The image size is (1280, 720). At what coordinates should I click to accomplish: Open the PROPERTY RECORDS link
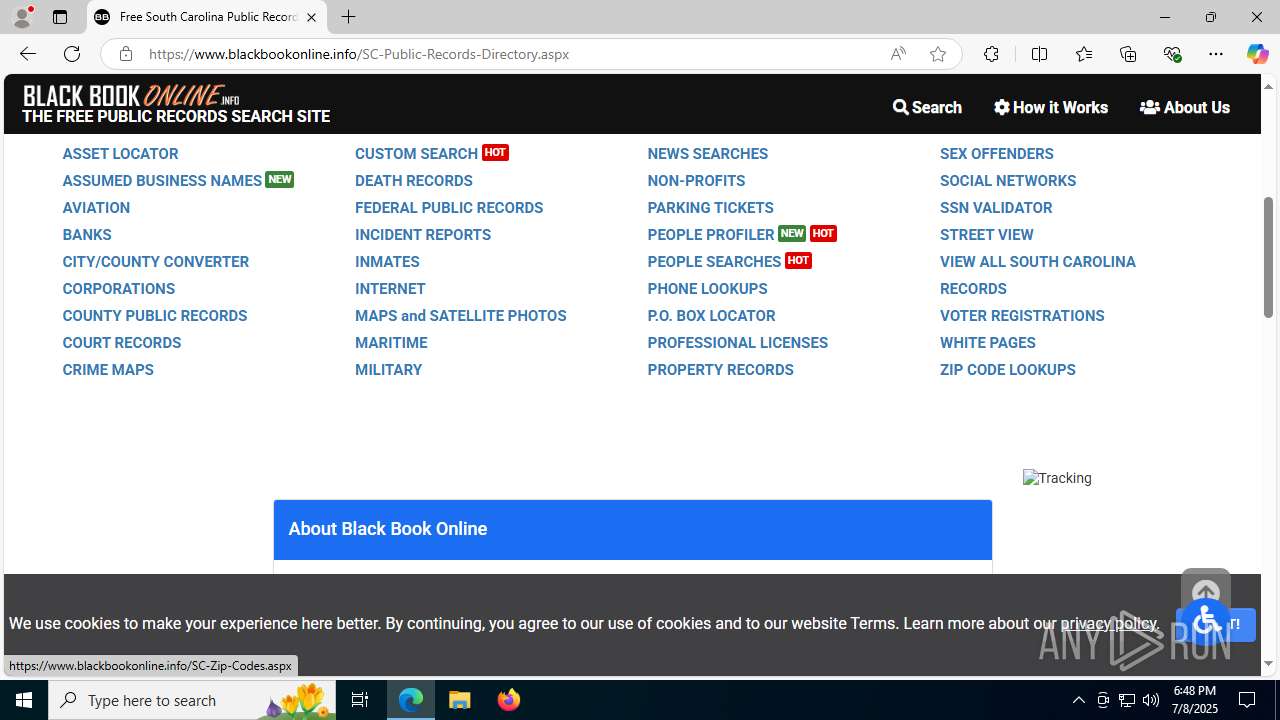(720, 370)
